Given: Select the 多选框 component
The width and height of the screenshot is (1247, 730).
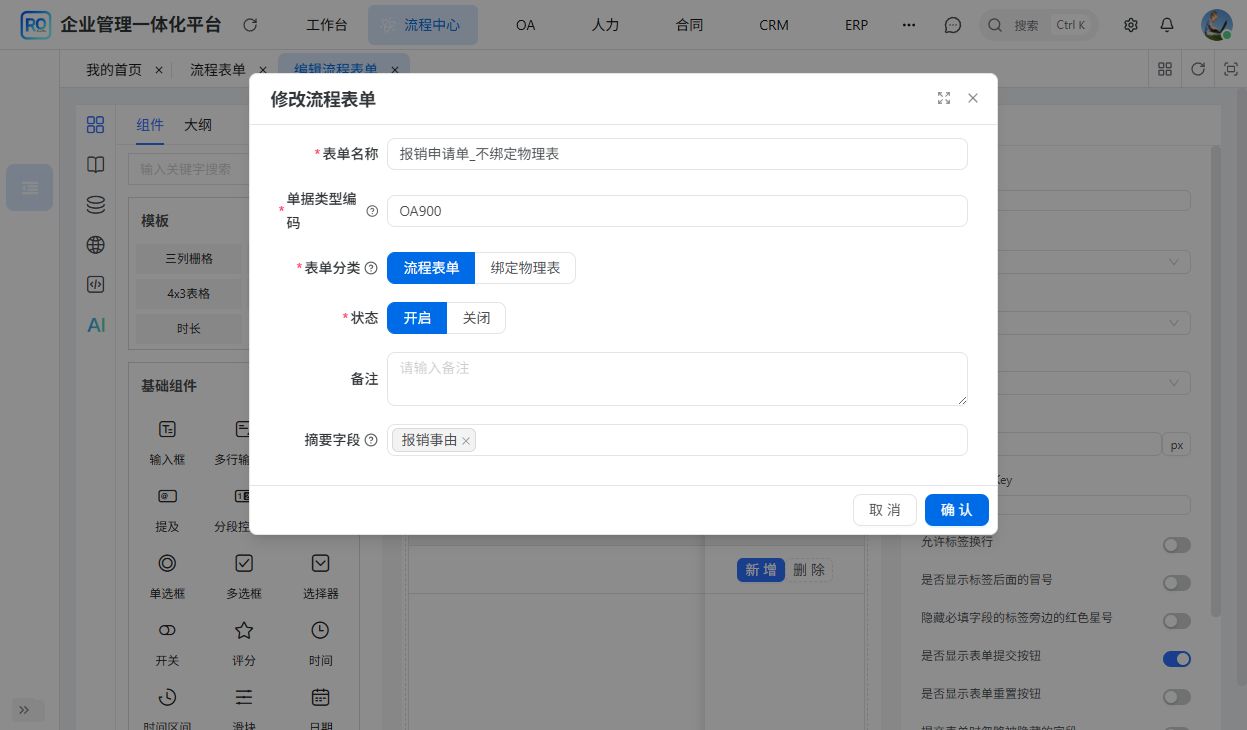Looking at the screenshot, I should pyautogui.click(x=244, y=574).
